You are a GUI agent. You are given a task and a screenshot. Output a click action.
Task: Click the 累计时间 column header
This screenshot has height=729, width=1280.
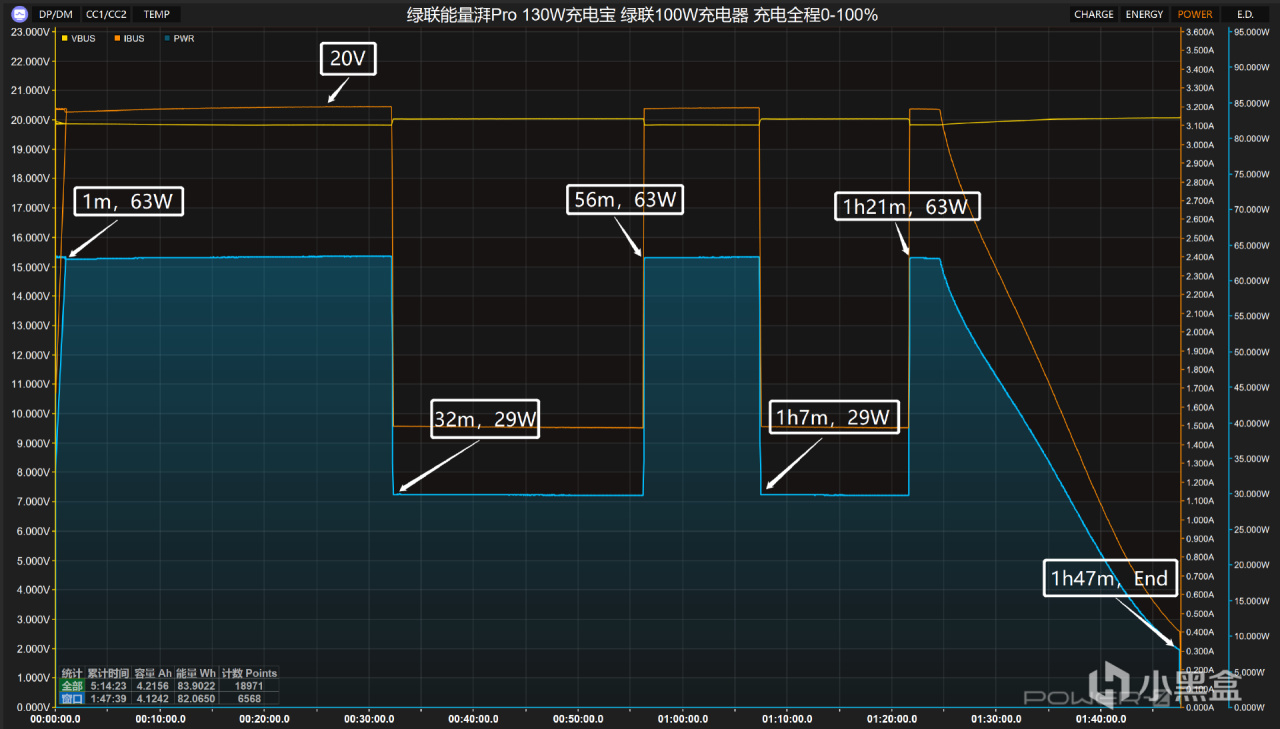(108, 673)
